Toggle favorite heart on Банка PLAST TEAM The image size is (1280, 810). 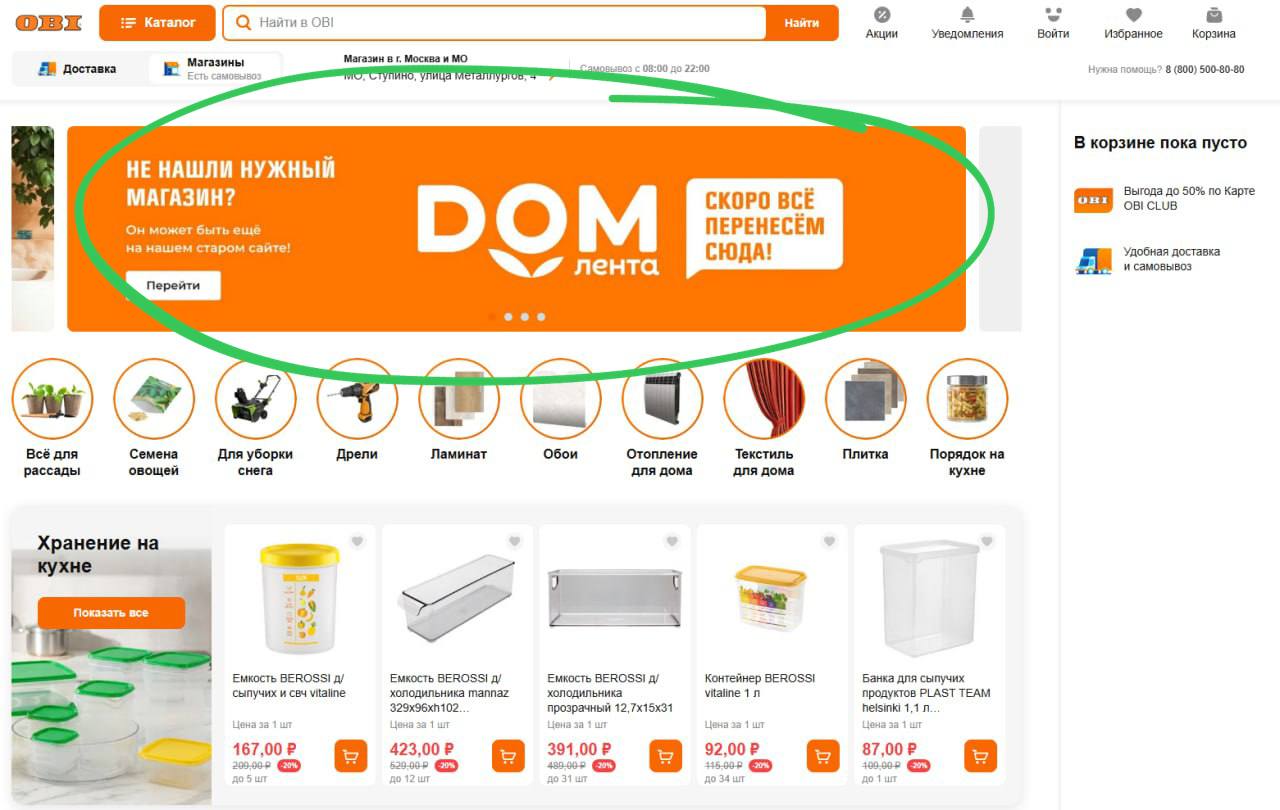point(987,541)
